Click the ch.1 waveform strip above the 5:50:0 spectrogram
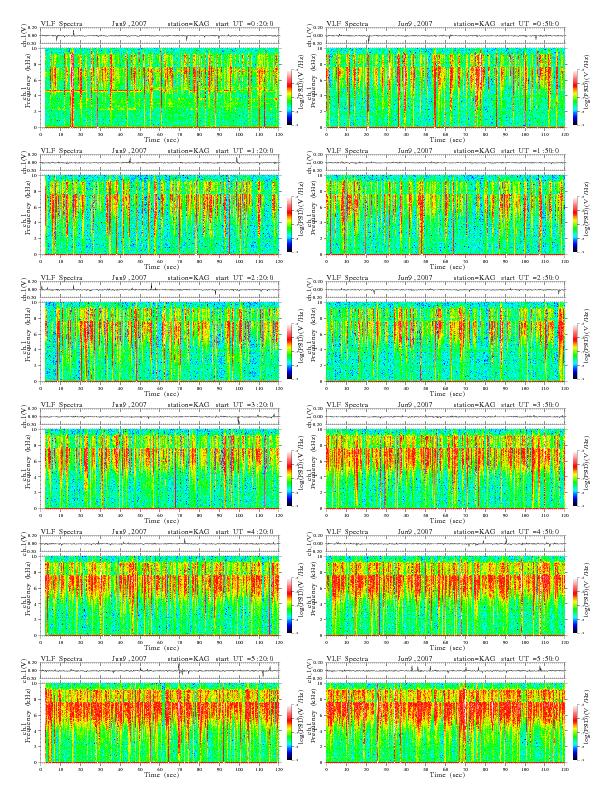 click(445, 671)
